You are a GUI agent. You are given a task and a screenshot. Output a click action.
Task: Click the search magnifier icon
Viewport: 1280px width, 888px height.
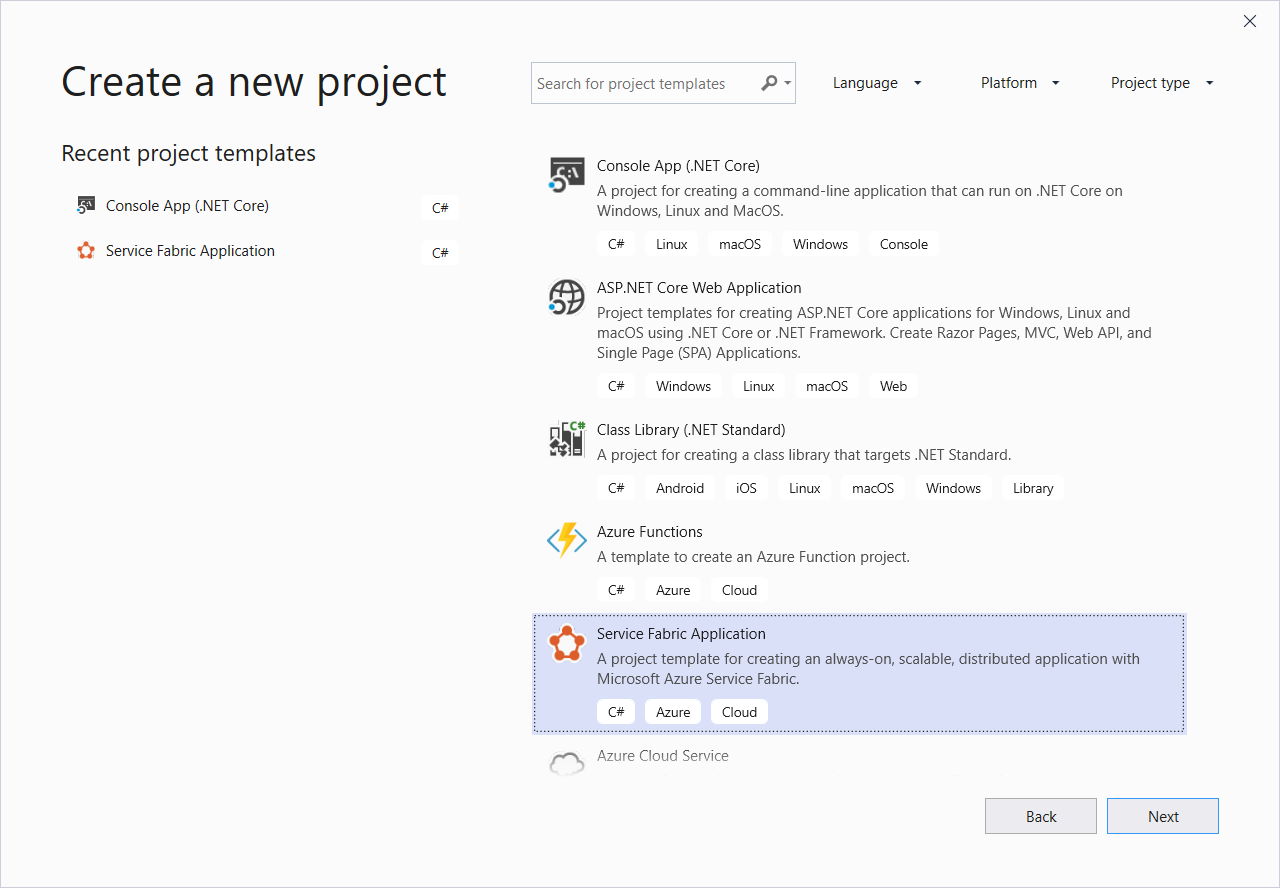(768, 83)
